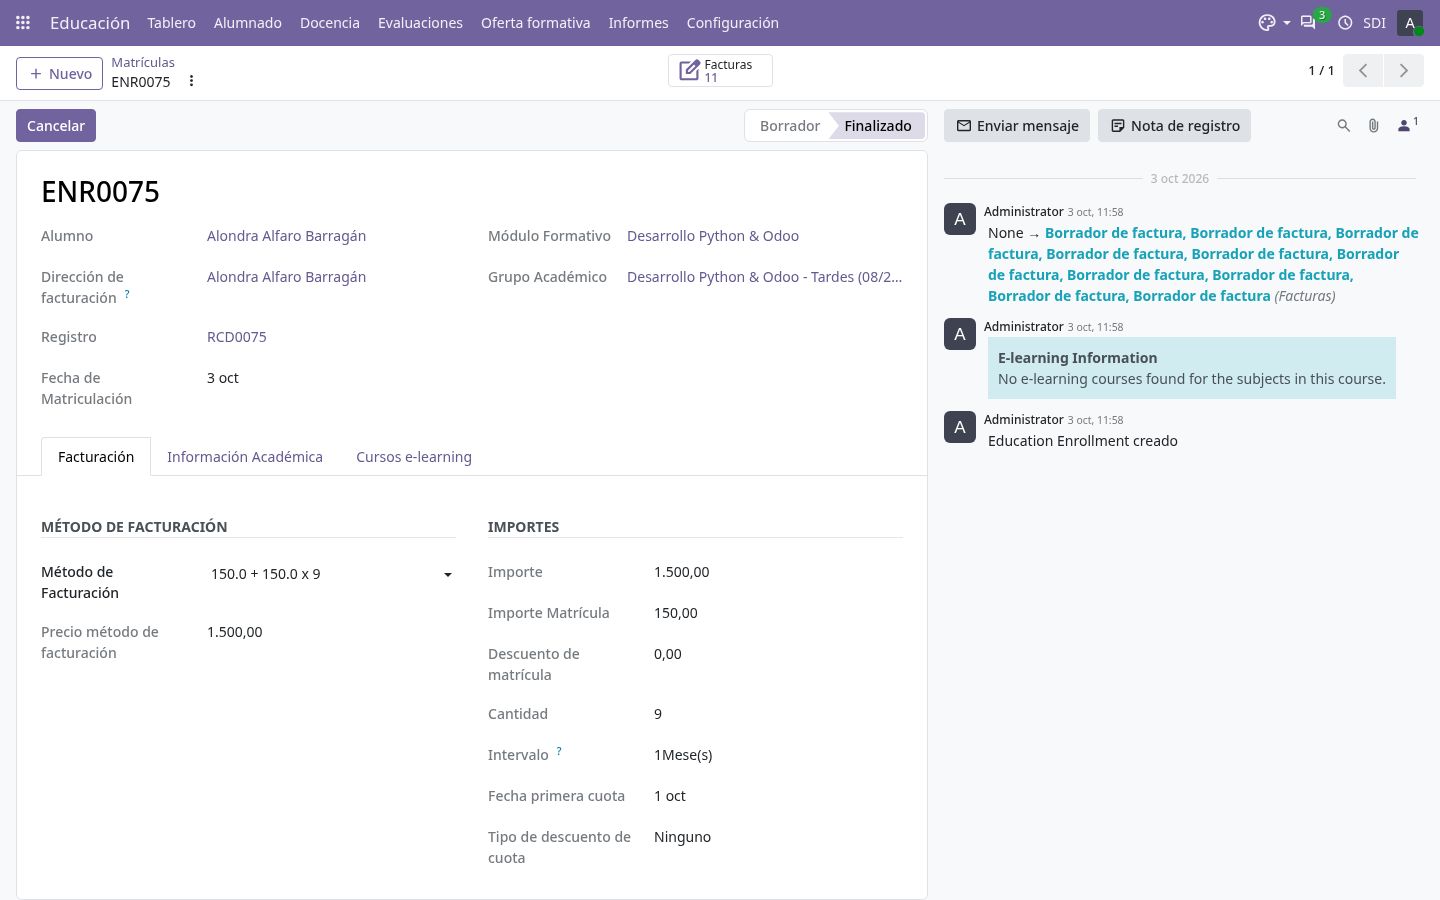Click Nota de registro button
The height and width of the screenshot is (900, 1440).
(x=1174, y=126)
